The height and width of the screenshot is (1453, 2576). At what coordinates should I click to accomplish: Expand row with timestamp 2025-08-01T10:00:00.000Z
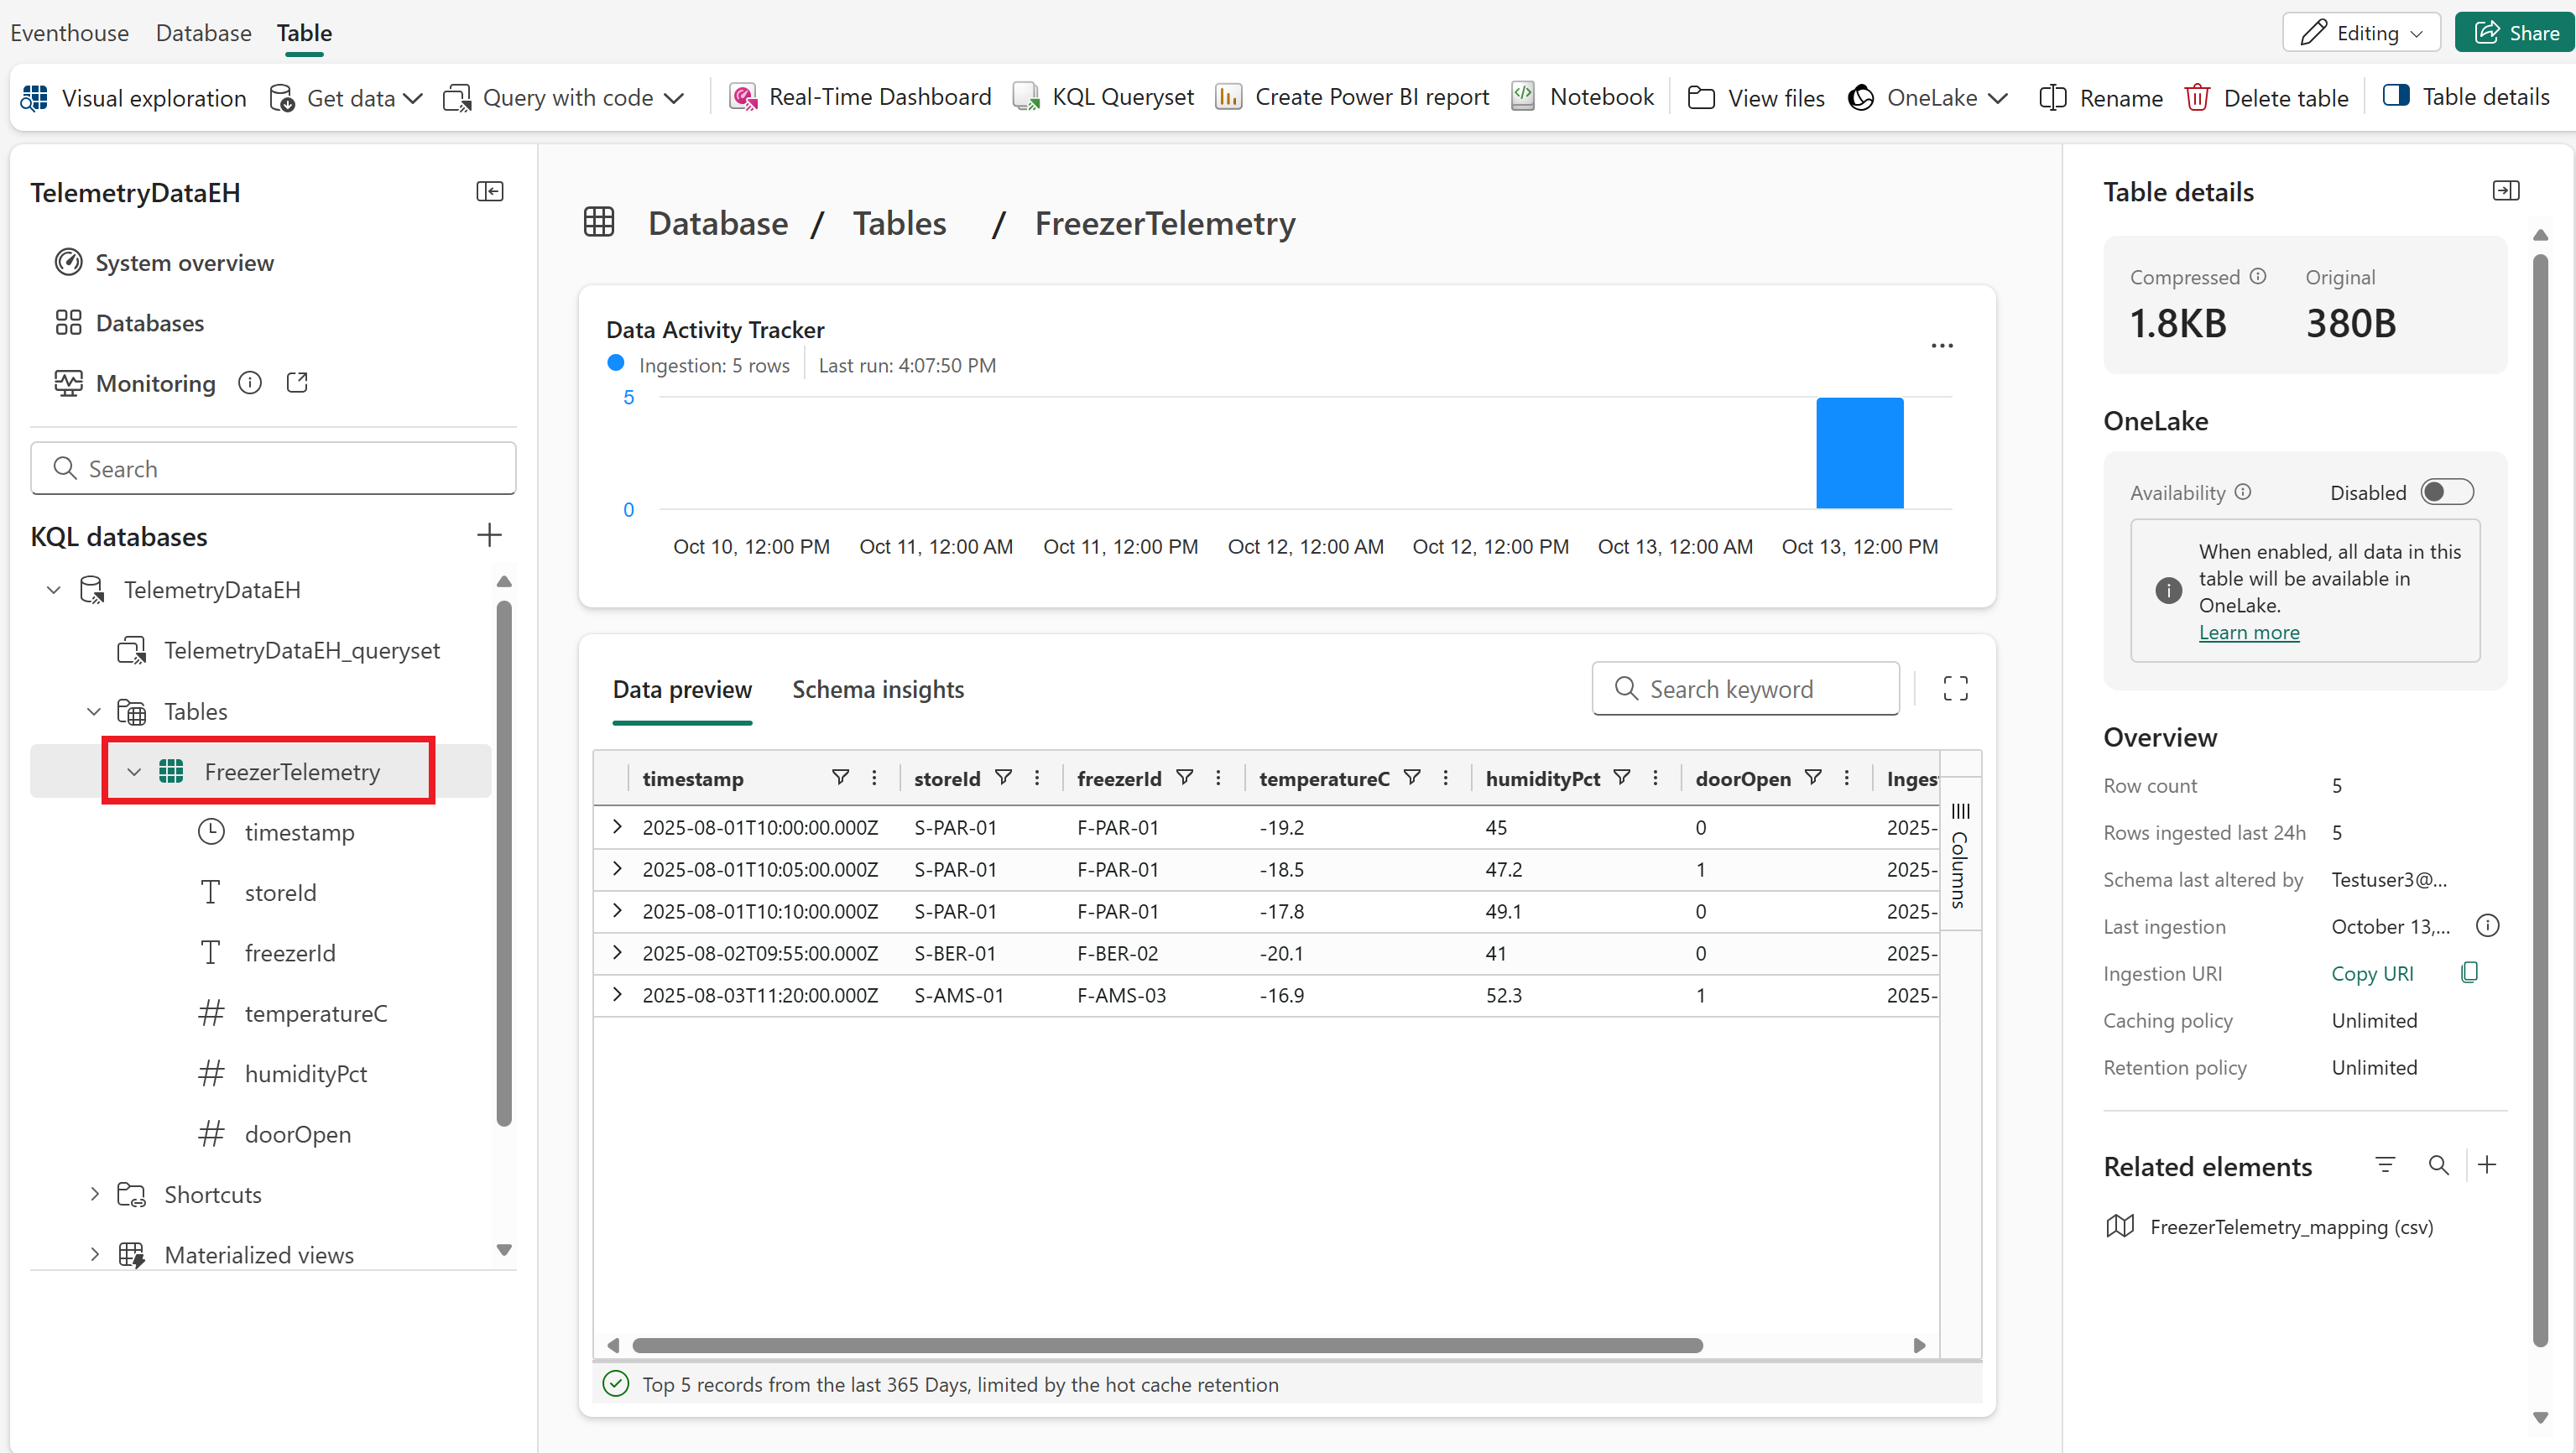click(x=617, y=826)
